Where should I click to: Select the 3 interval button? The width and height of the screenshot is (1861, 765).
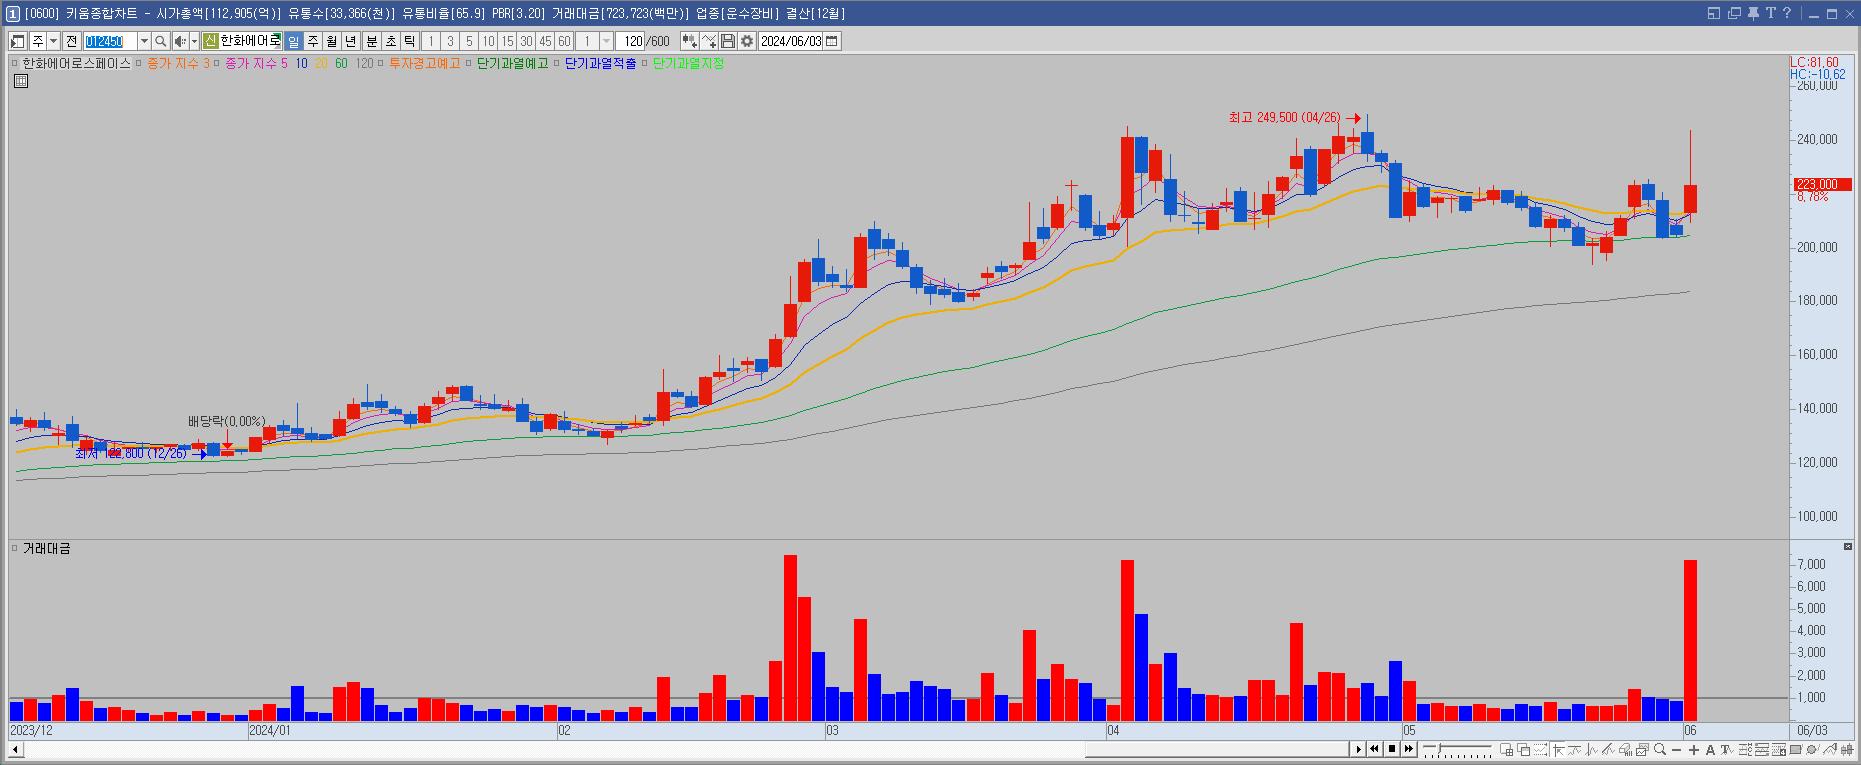coord(450,41)
